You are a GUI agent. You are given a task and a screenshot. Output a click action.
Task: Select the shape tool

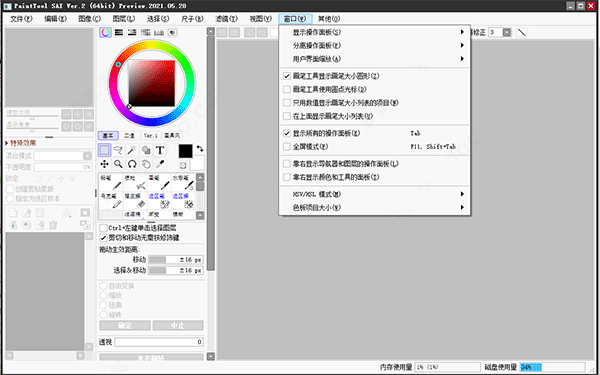[146, 150]
